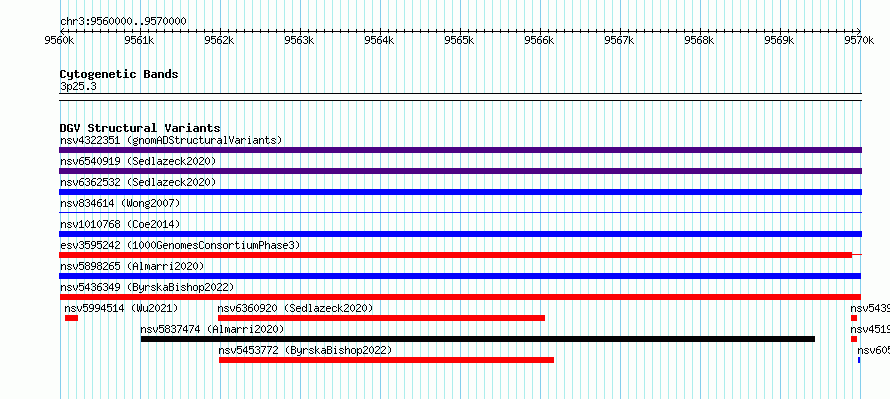
Task: Click the 9563k ruler position
Action: [x=300, y=40]
